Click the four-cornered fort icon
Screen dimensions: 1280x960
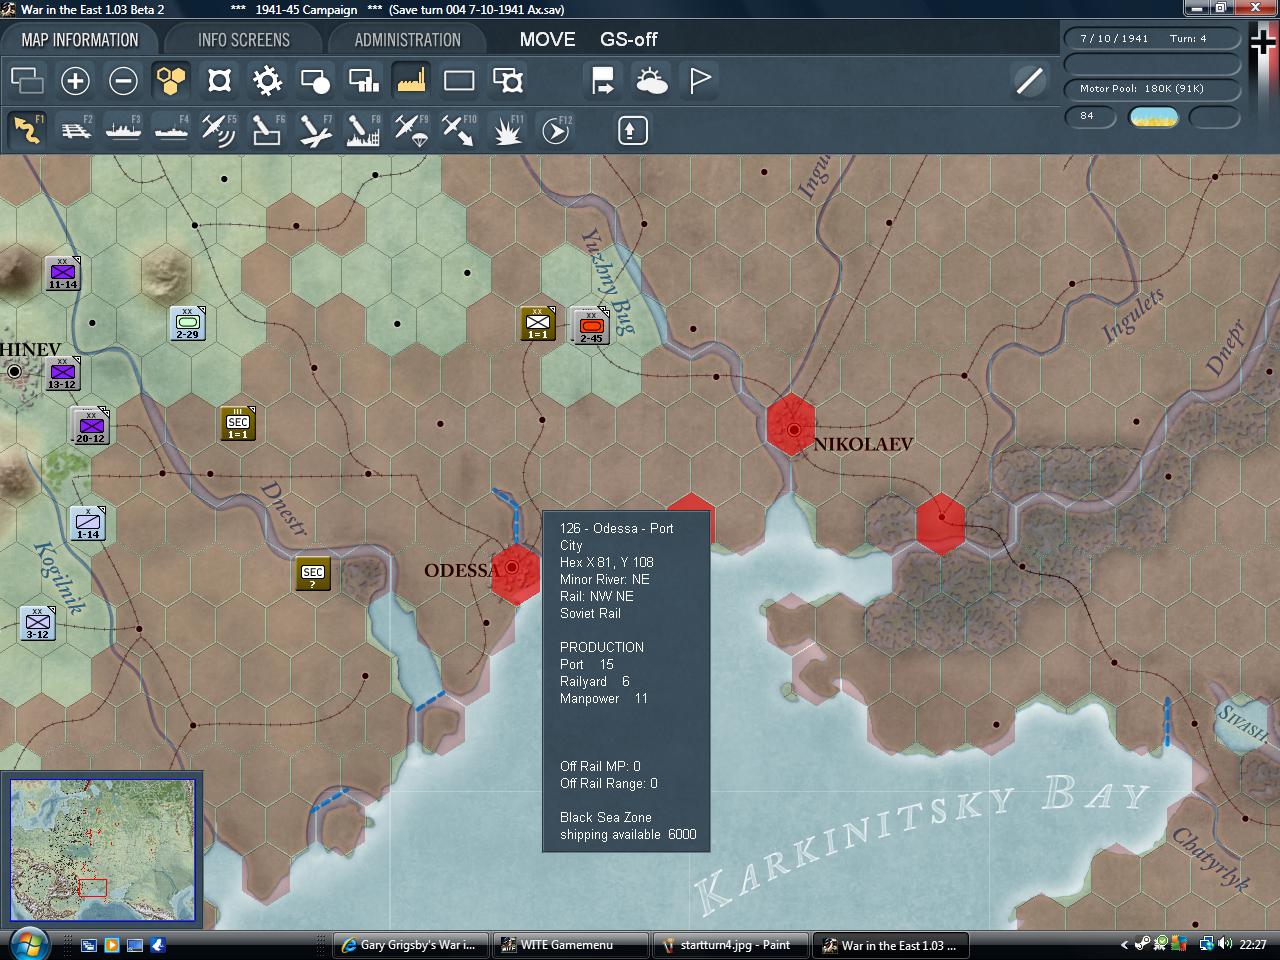219,80
